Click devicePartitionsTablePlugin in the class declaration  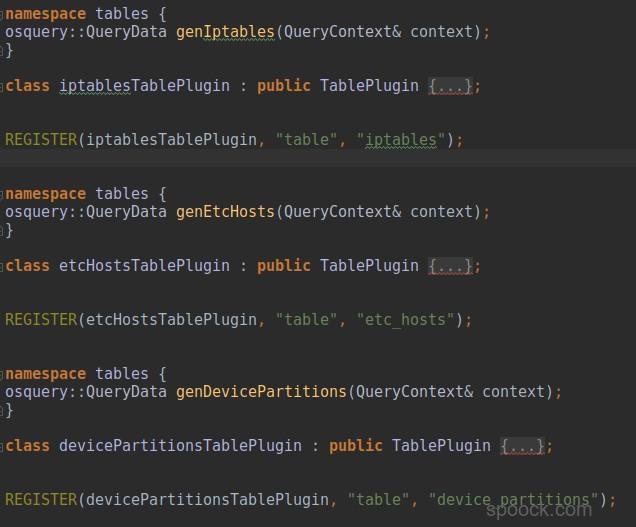click(180, 446)
